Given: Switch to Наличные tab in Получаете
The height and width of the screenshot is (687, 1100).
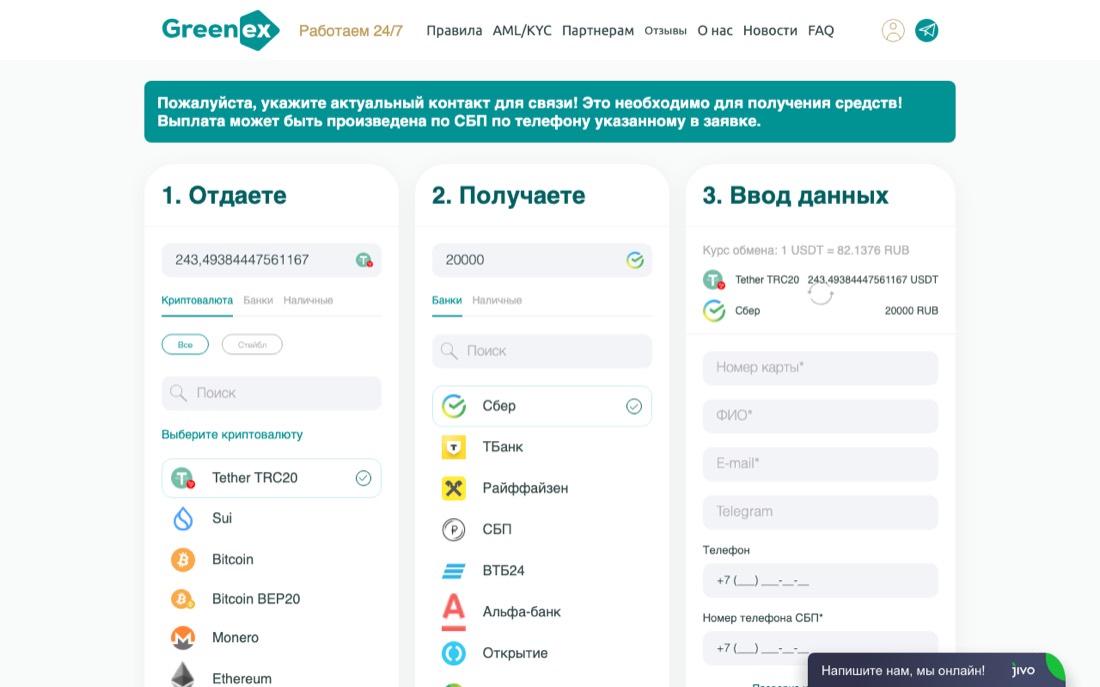Looking at the screenshot, I should (497, 300).
